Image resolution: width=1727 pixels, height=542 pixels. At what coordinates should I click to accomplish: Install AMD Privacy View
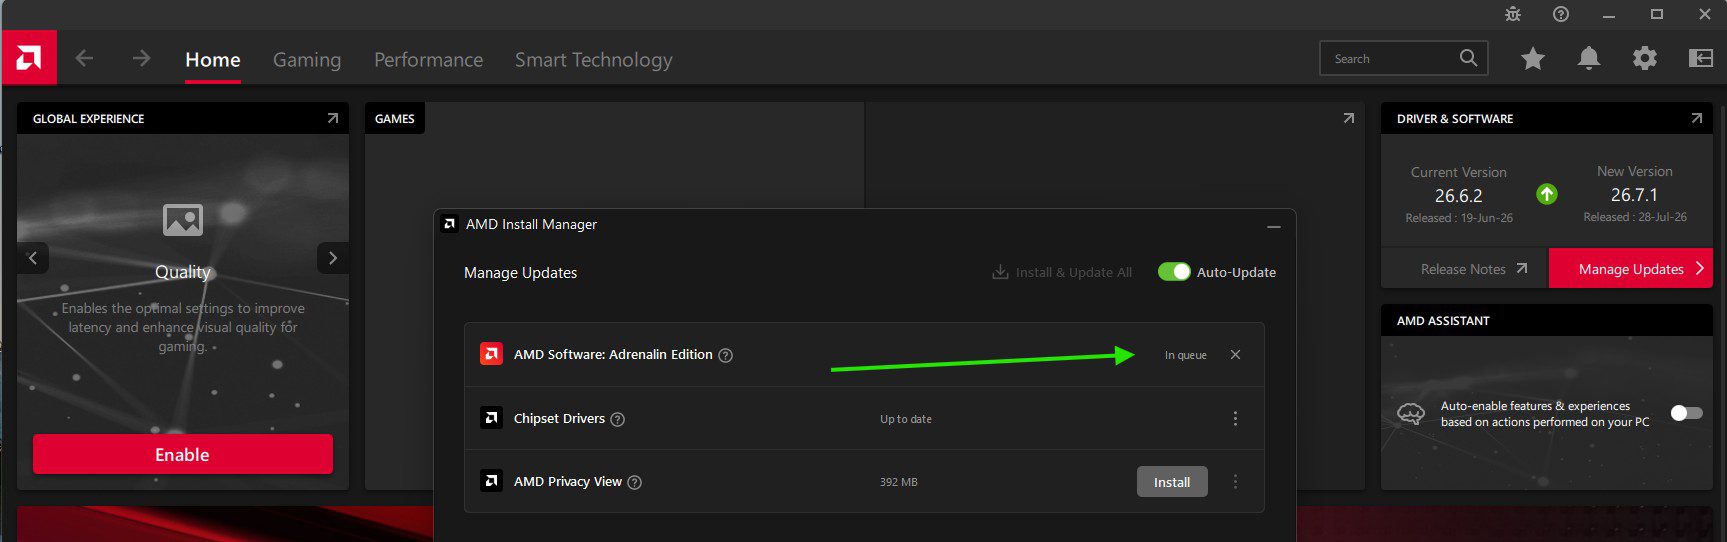coord(1172,482)
